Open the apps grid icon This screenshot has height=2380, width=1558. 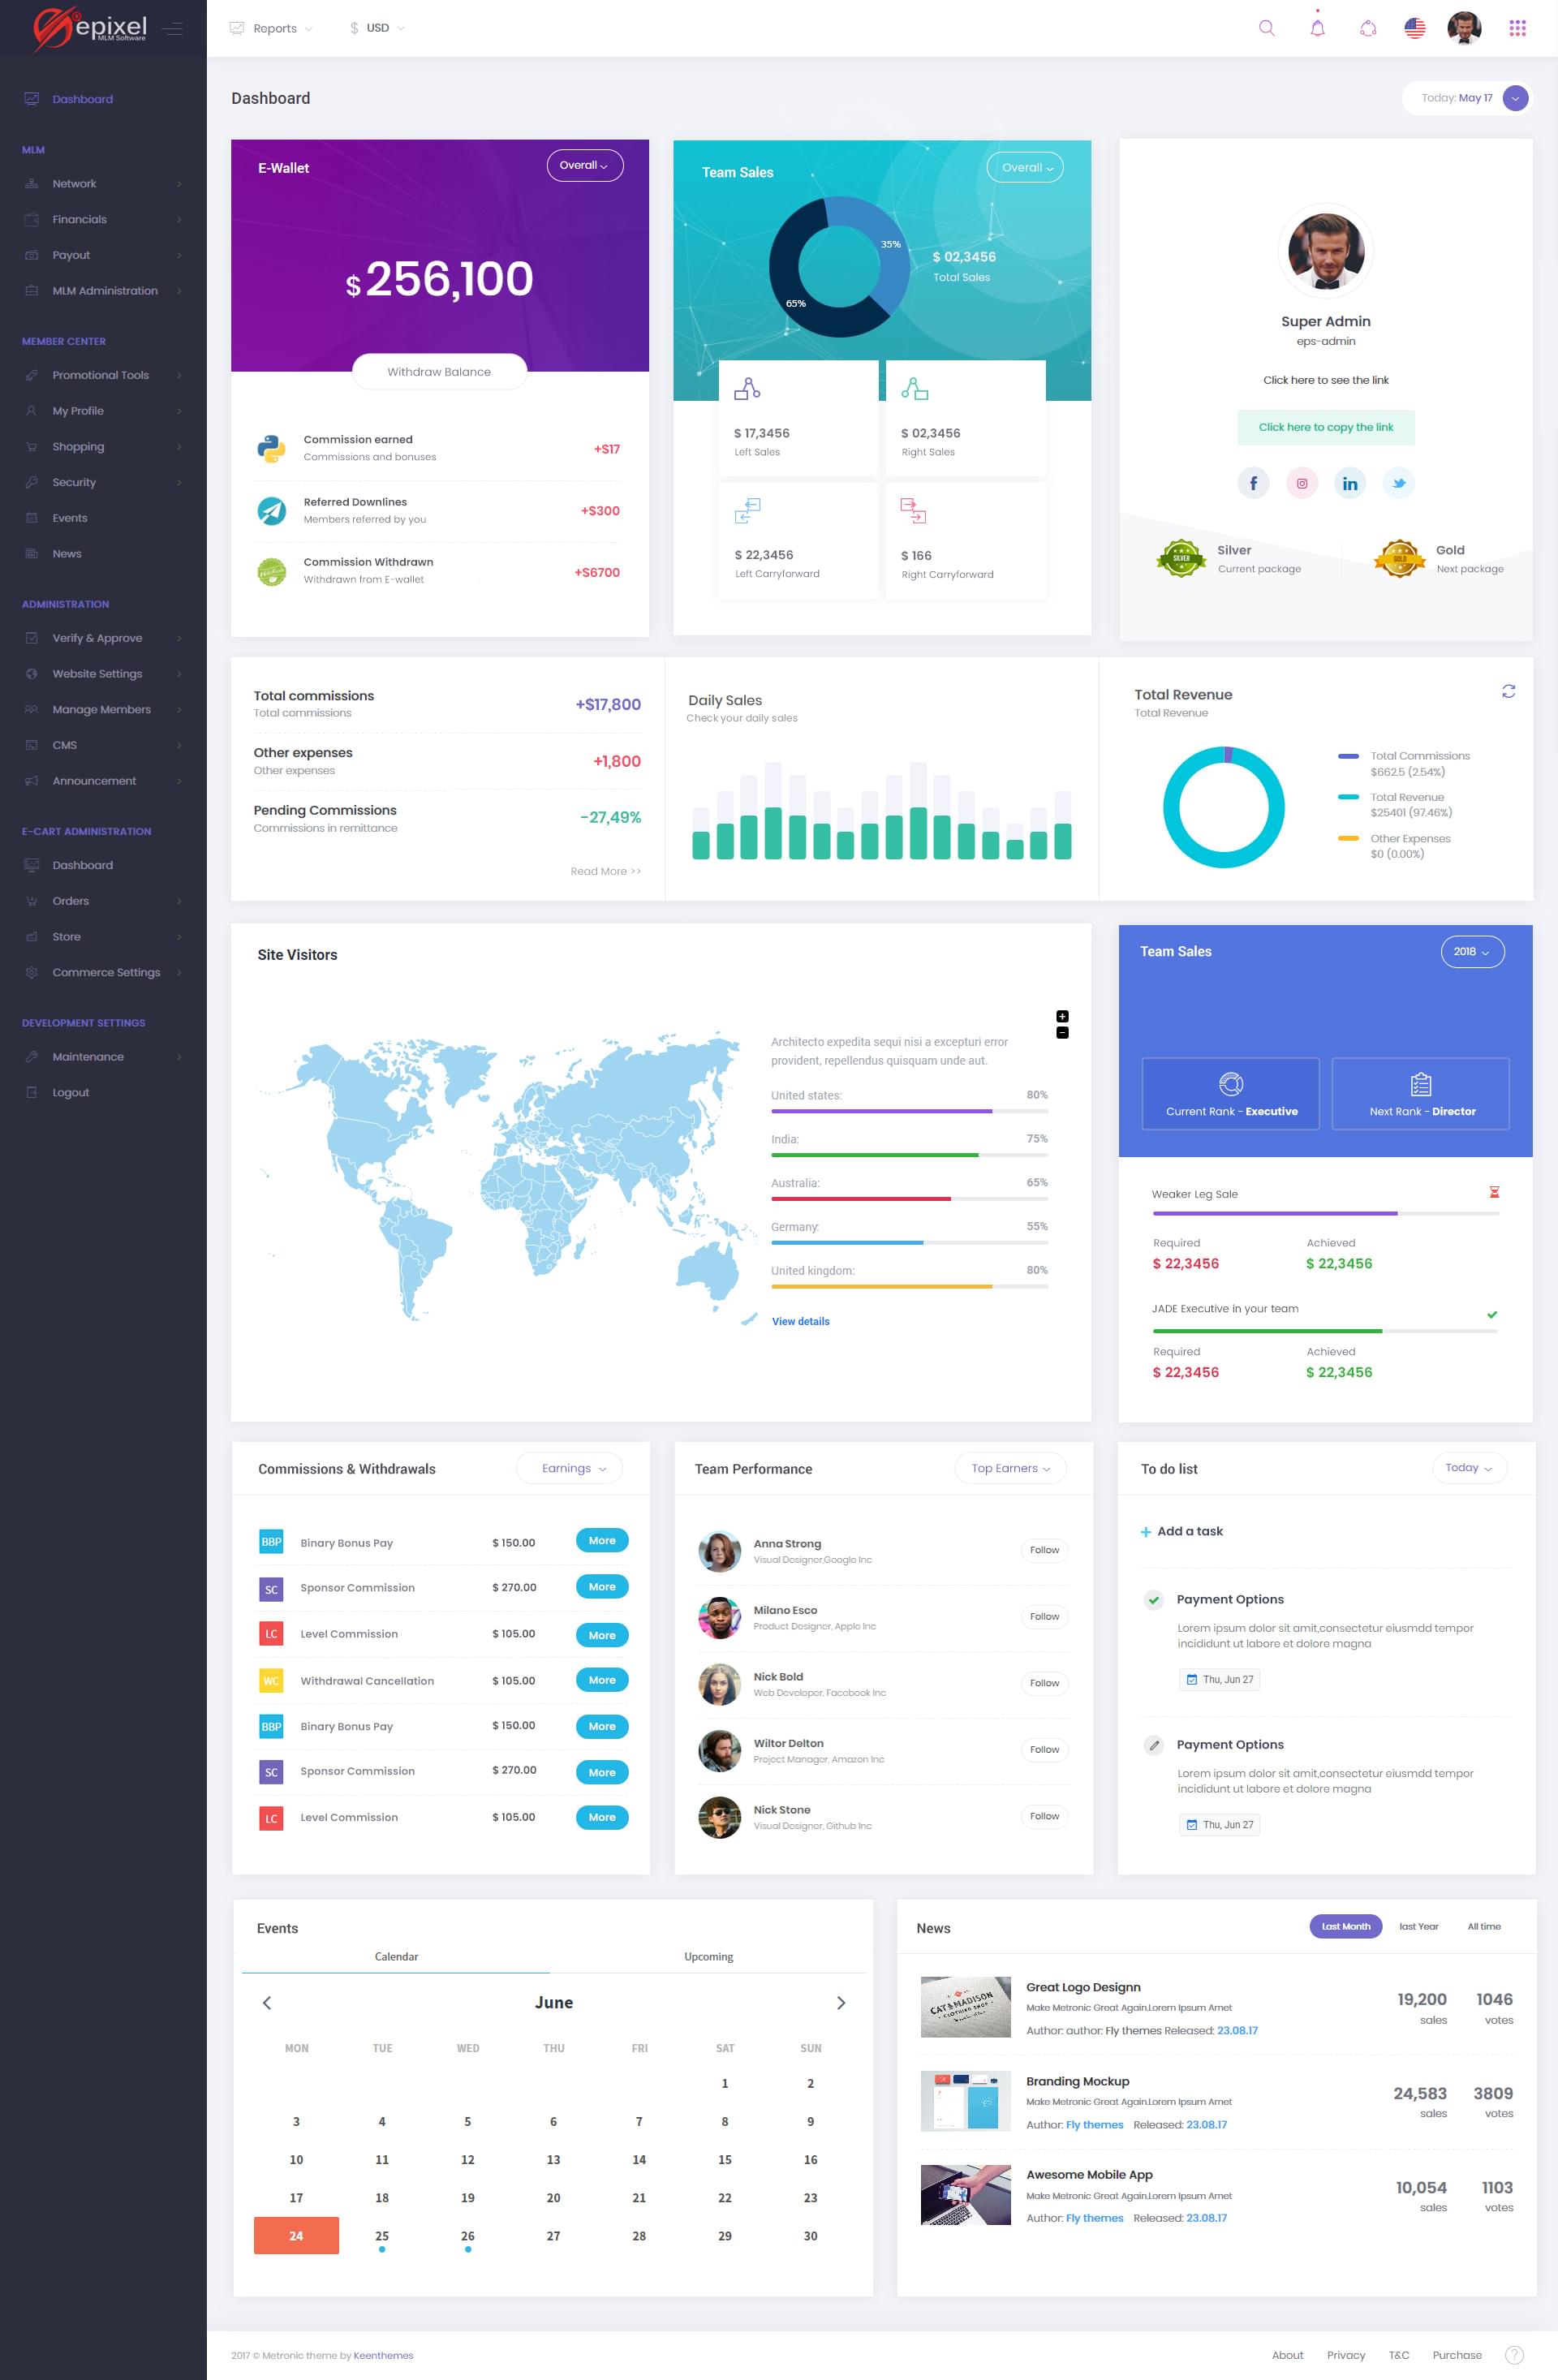pos(1517,28)
